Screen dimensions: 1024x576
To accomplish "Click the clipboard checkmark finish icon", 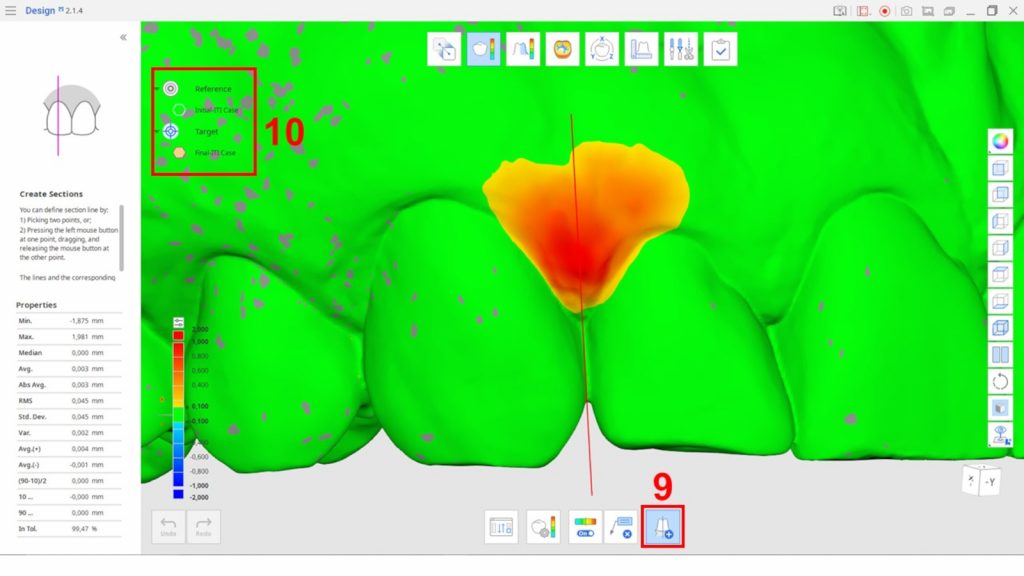I will point(720,49).
